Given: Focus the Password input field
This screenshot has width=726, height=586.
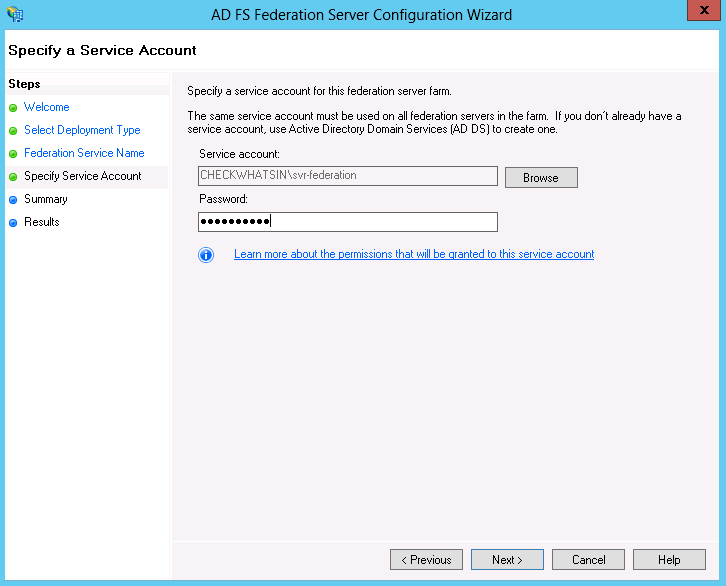Looking at the screenshot, I should (348, 222).
